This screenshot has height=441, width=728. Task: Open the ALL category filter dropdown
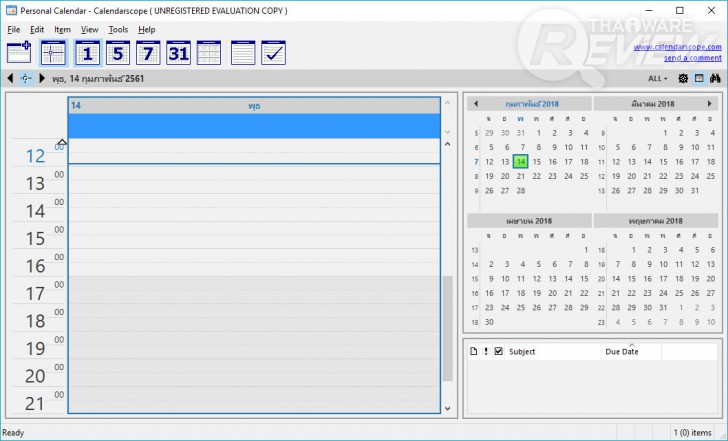(x=657, y=78)
